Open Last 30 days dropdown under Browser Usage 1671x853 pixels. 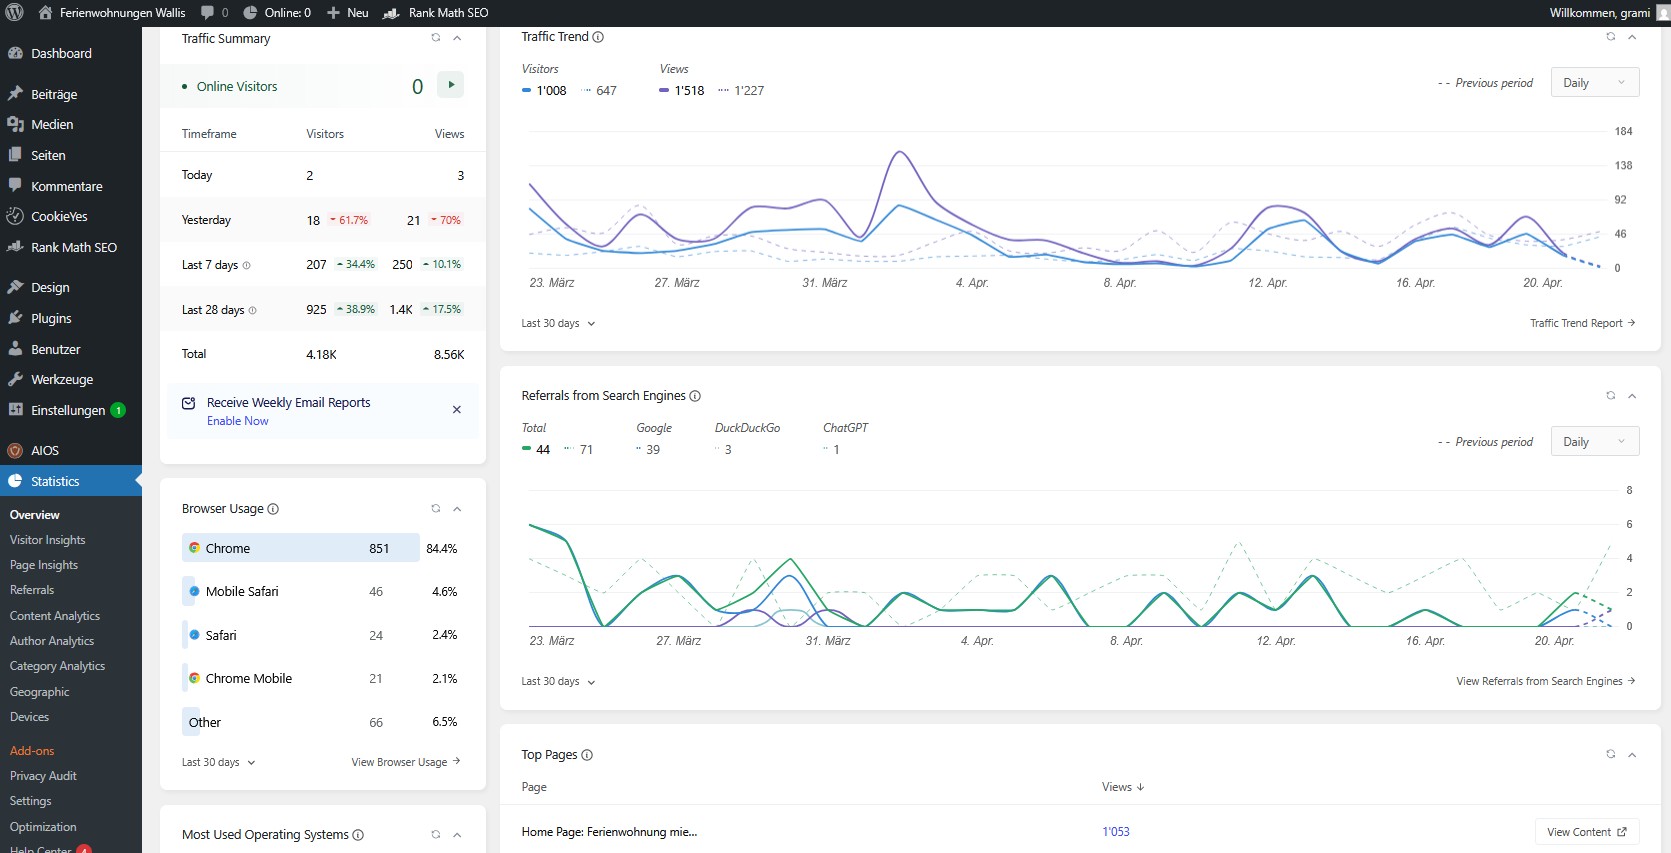click(218, 763)
